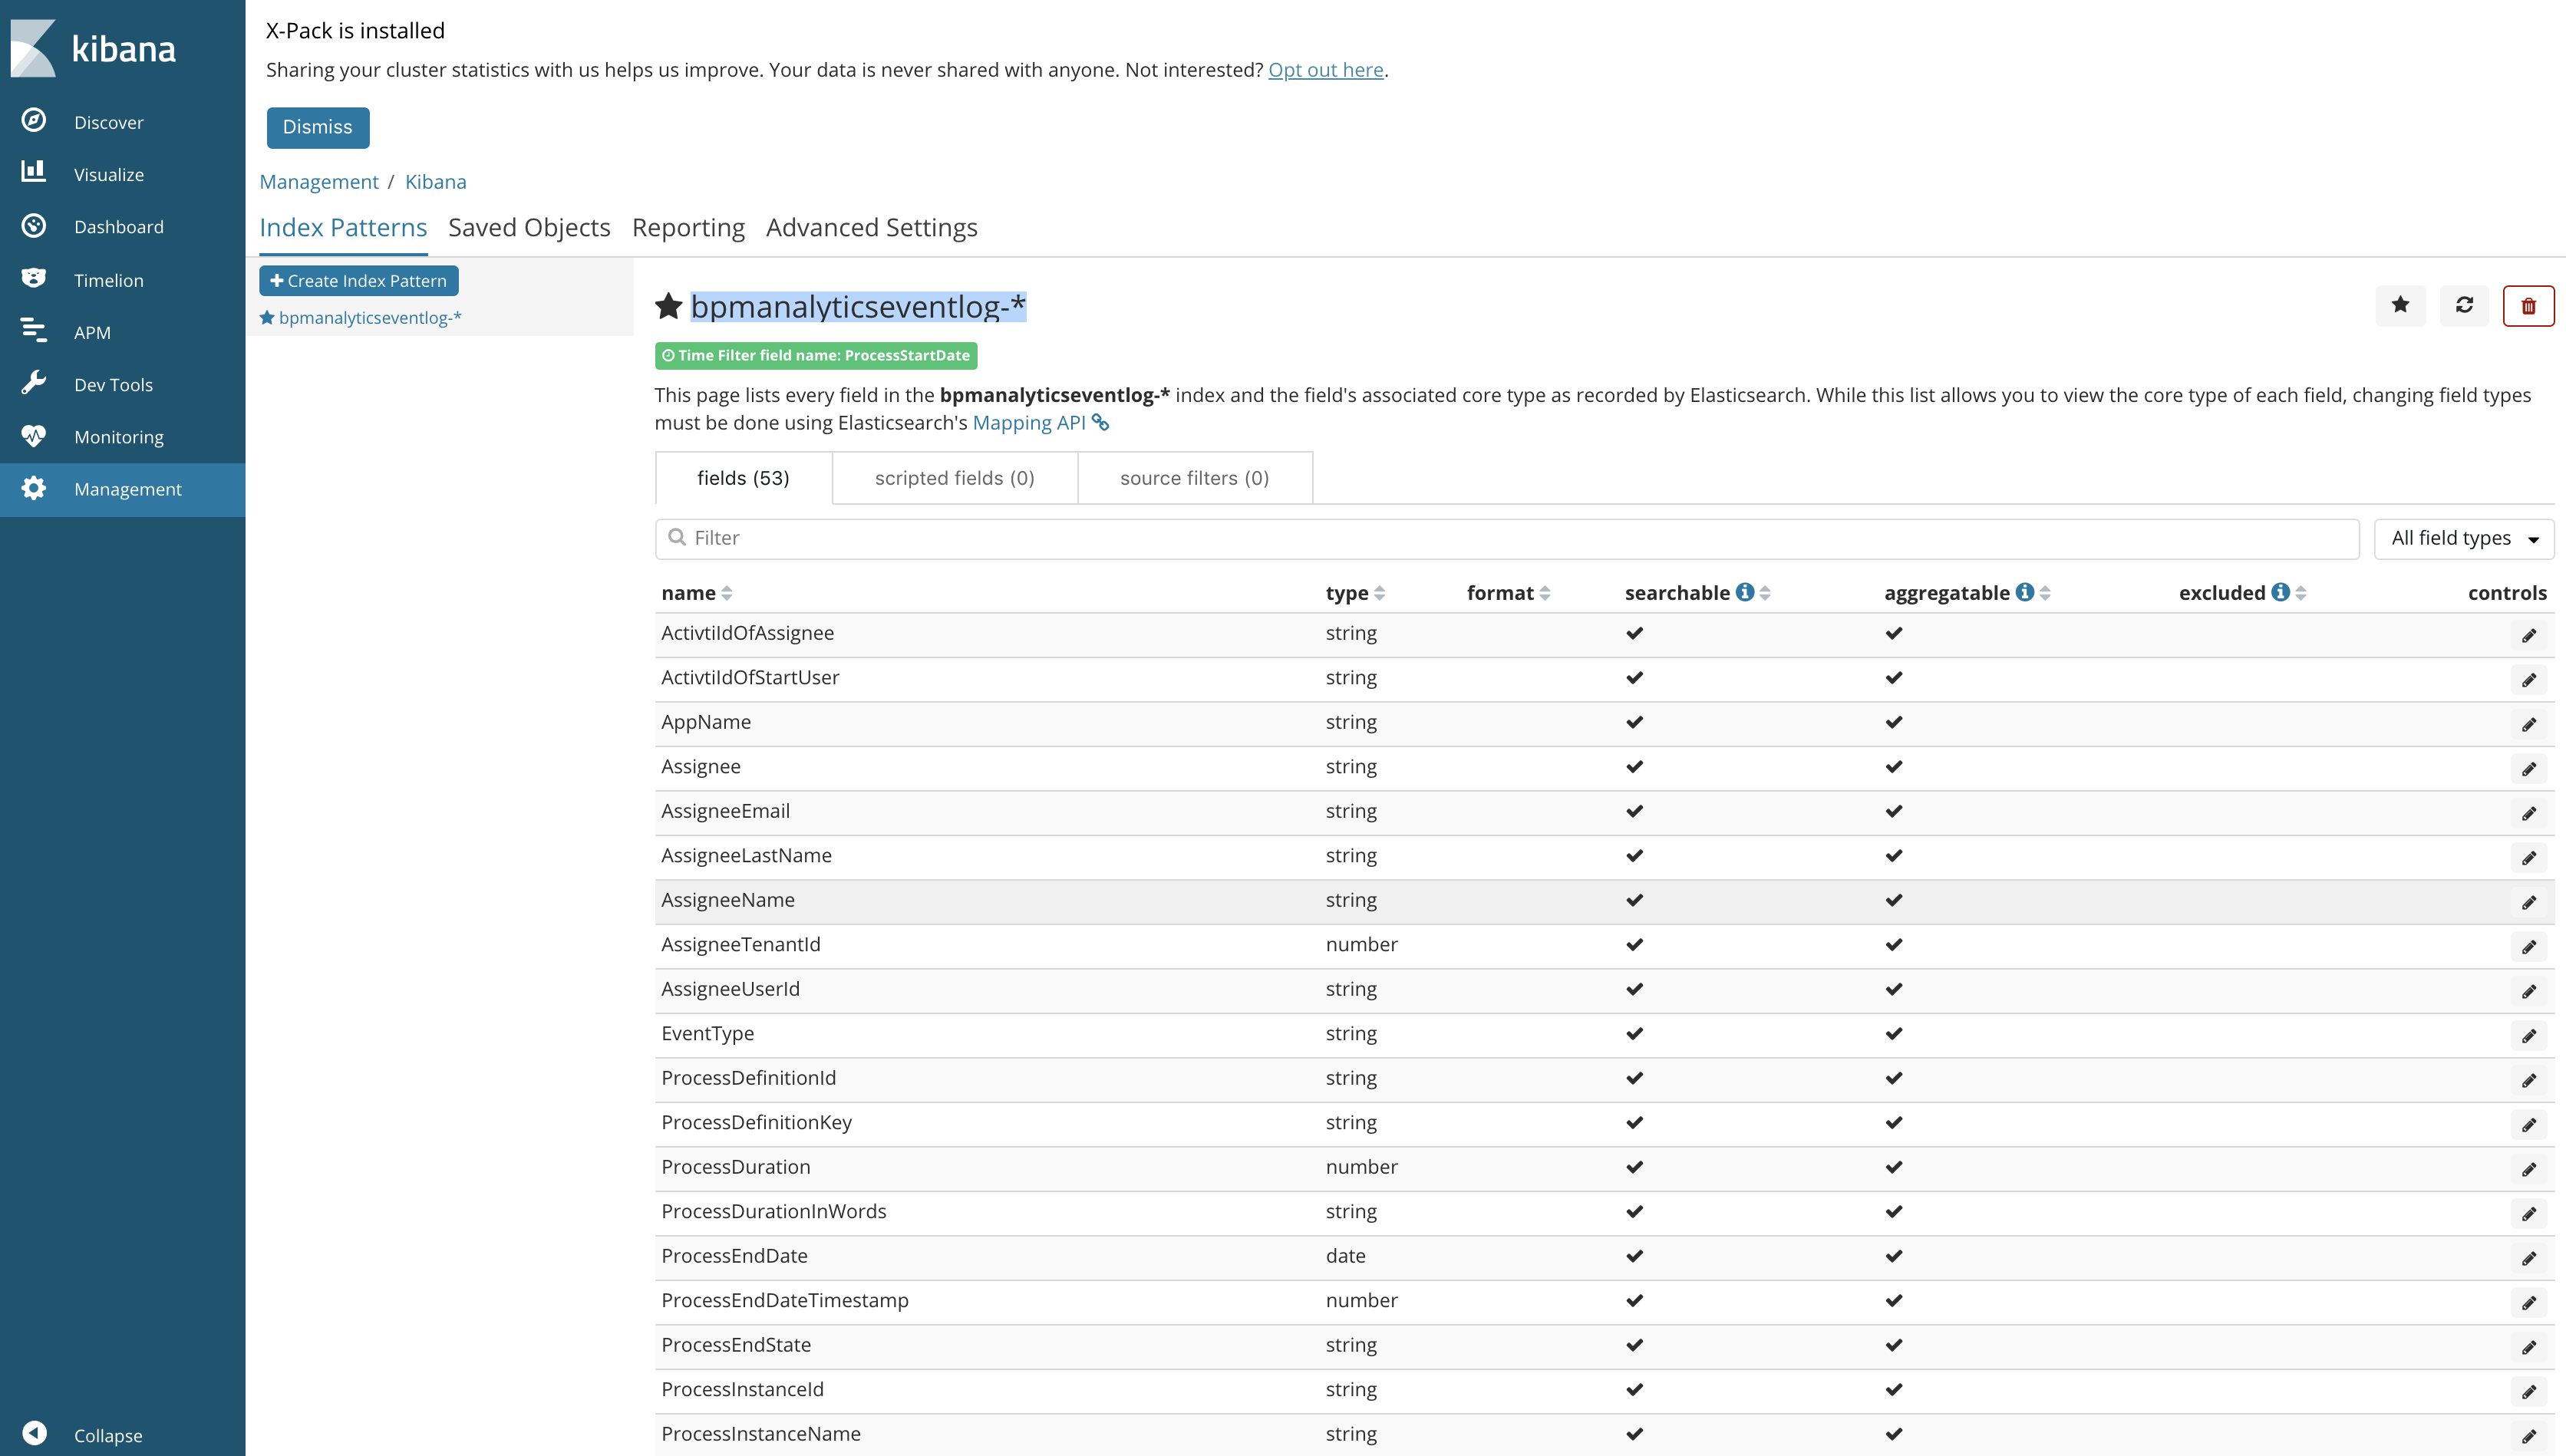The height and width of the screenshot is (1456, 2566).
Task: Open the All field types dropdown
Action: click(x=2463, y=538)
